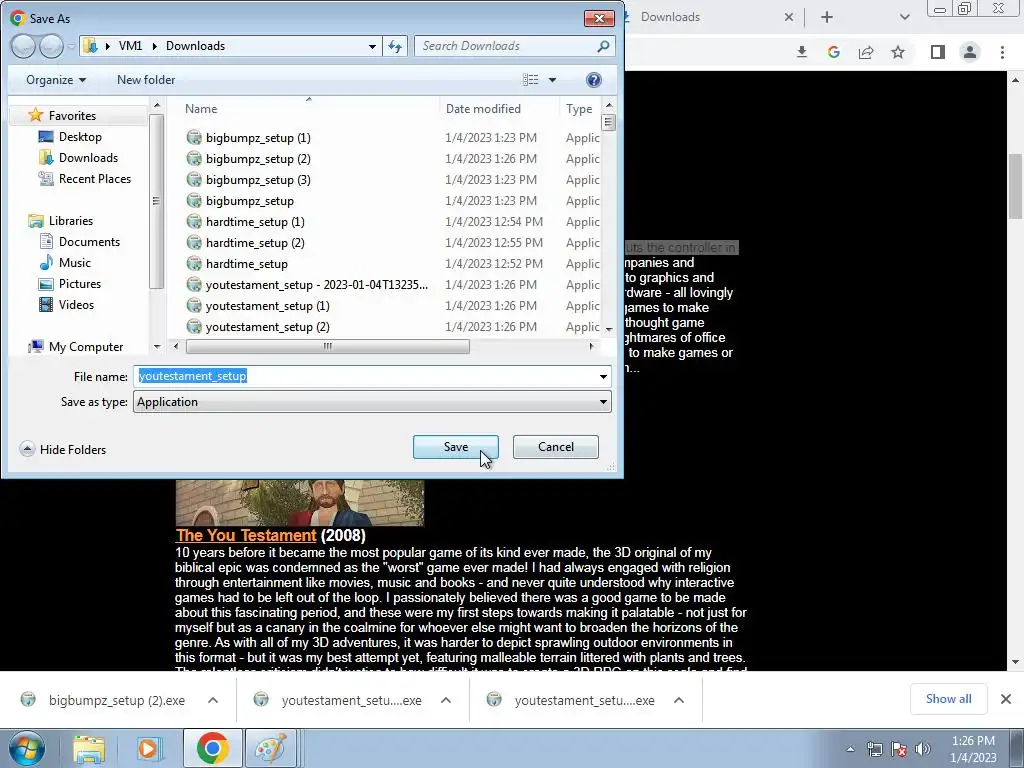Select Downloads in the address breadcrumb
This screenshot has height=768, width=1024.
pyautogui.click(x=195, y=46)
